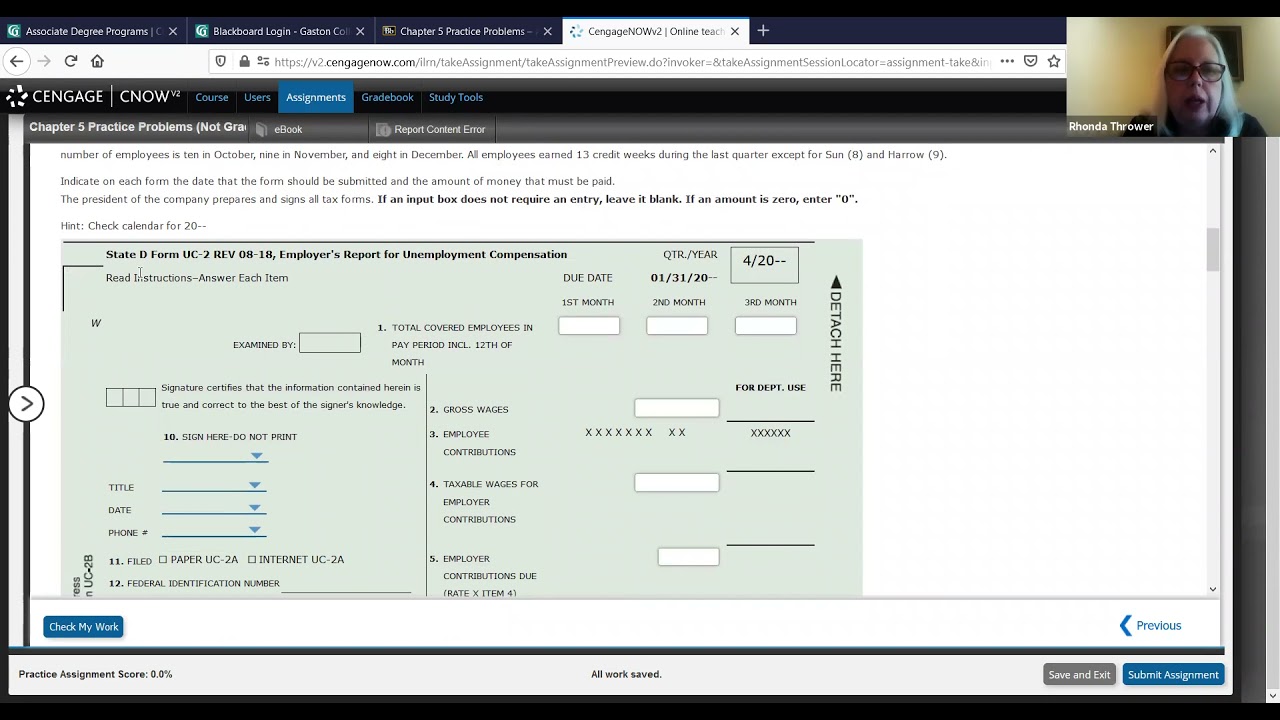Click the Taxable Wages input box
Screen dimensions: 1280x720
click(x=677, y=483)
